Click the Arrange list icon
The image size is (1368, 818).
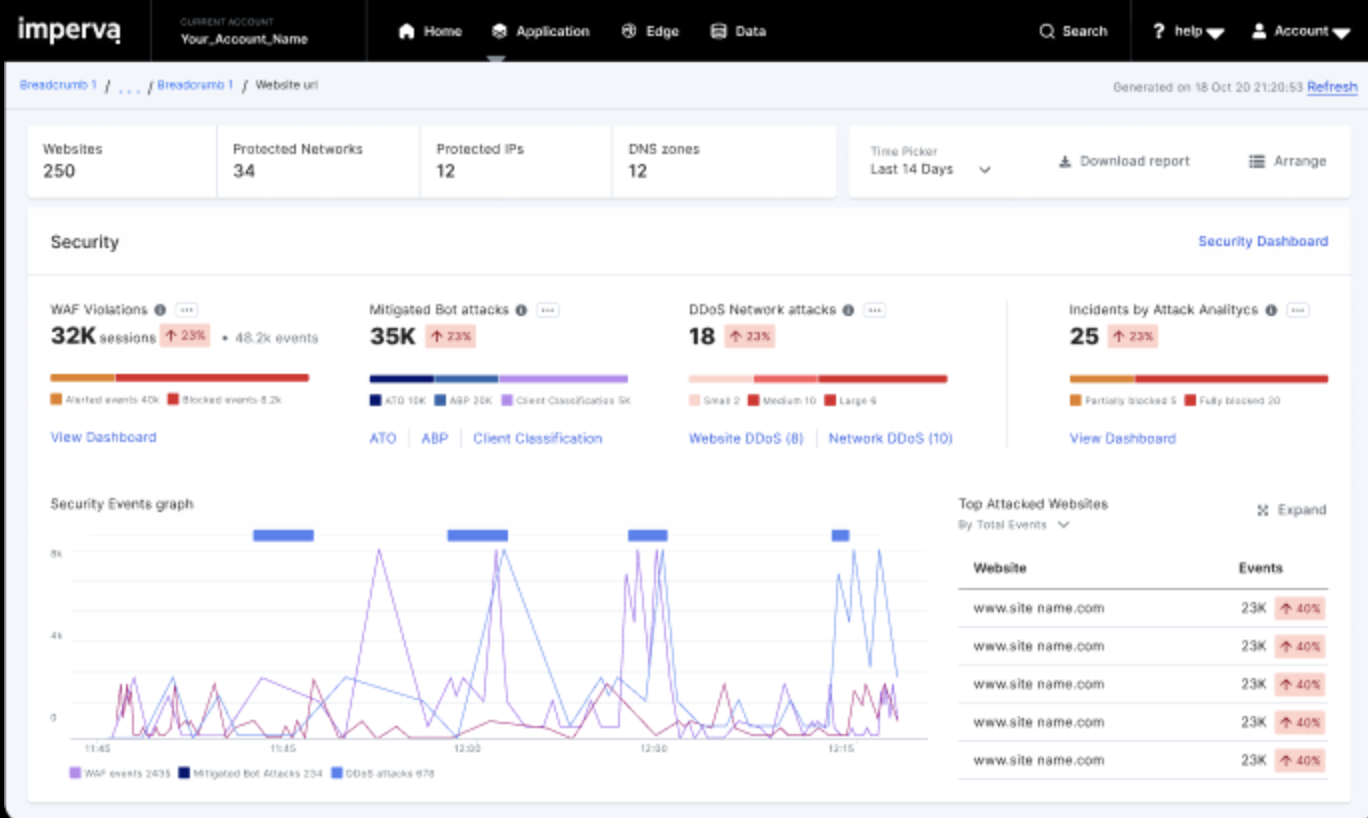pyautogui.click(x=1257, y=161)
